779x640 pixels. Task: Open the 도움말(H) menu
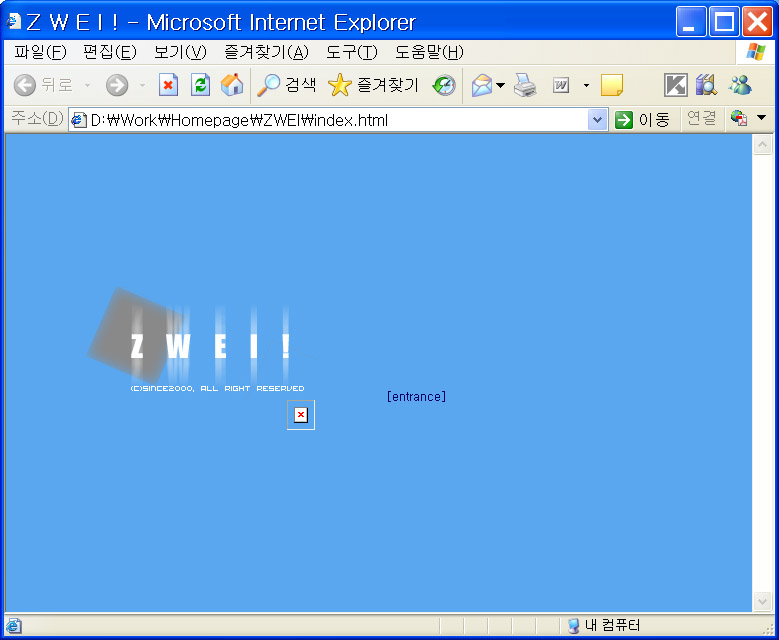(429, 52)
